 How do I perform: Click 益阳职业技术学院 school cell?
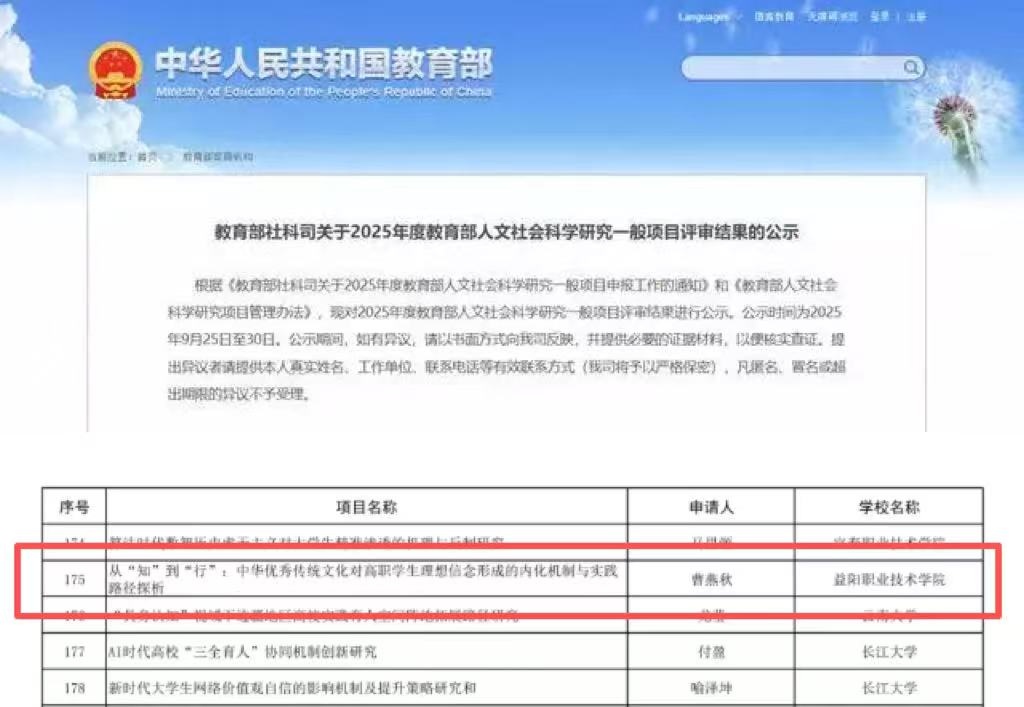889,580
